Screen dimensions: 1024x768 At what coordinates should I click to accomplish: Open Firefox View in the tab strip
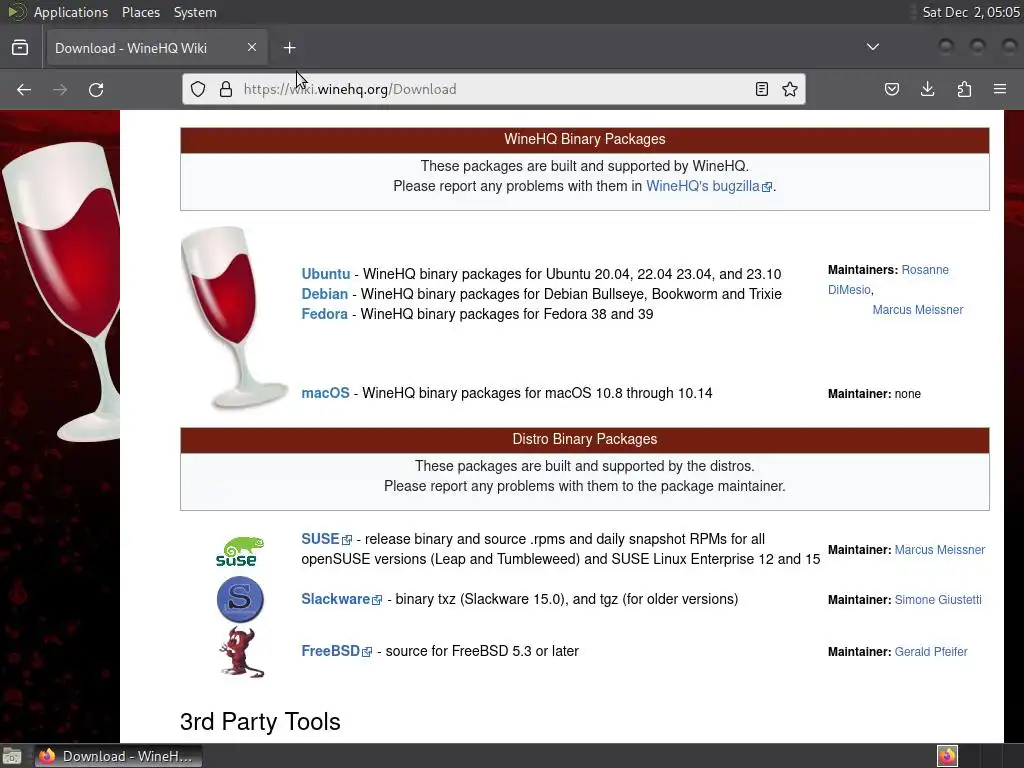pyautogui.click(x=20, y=48)
